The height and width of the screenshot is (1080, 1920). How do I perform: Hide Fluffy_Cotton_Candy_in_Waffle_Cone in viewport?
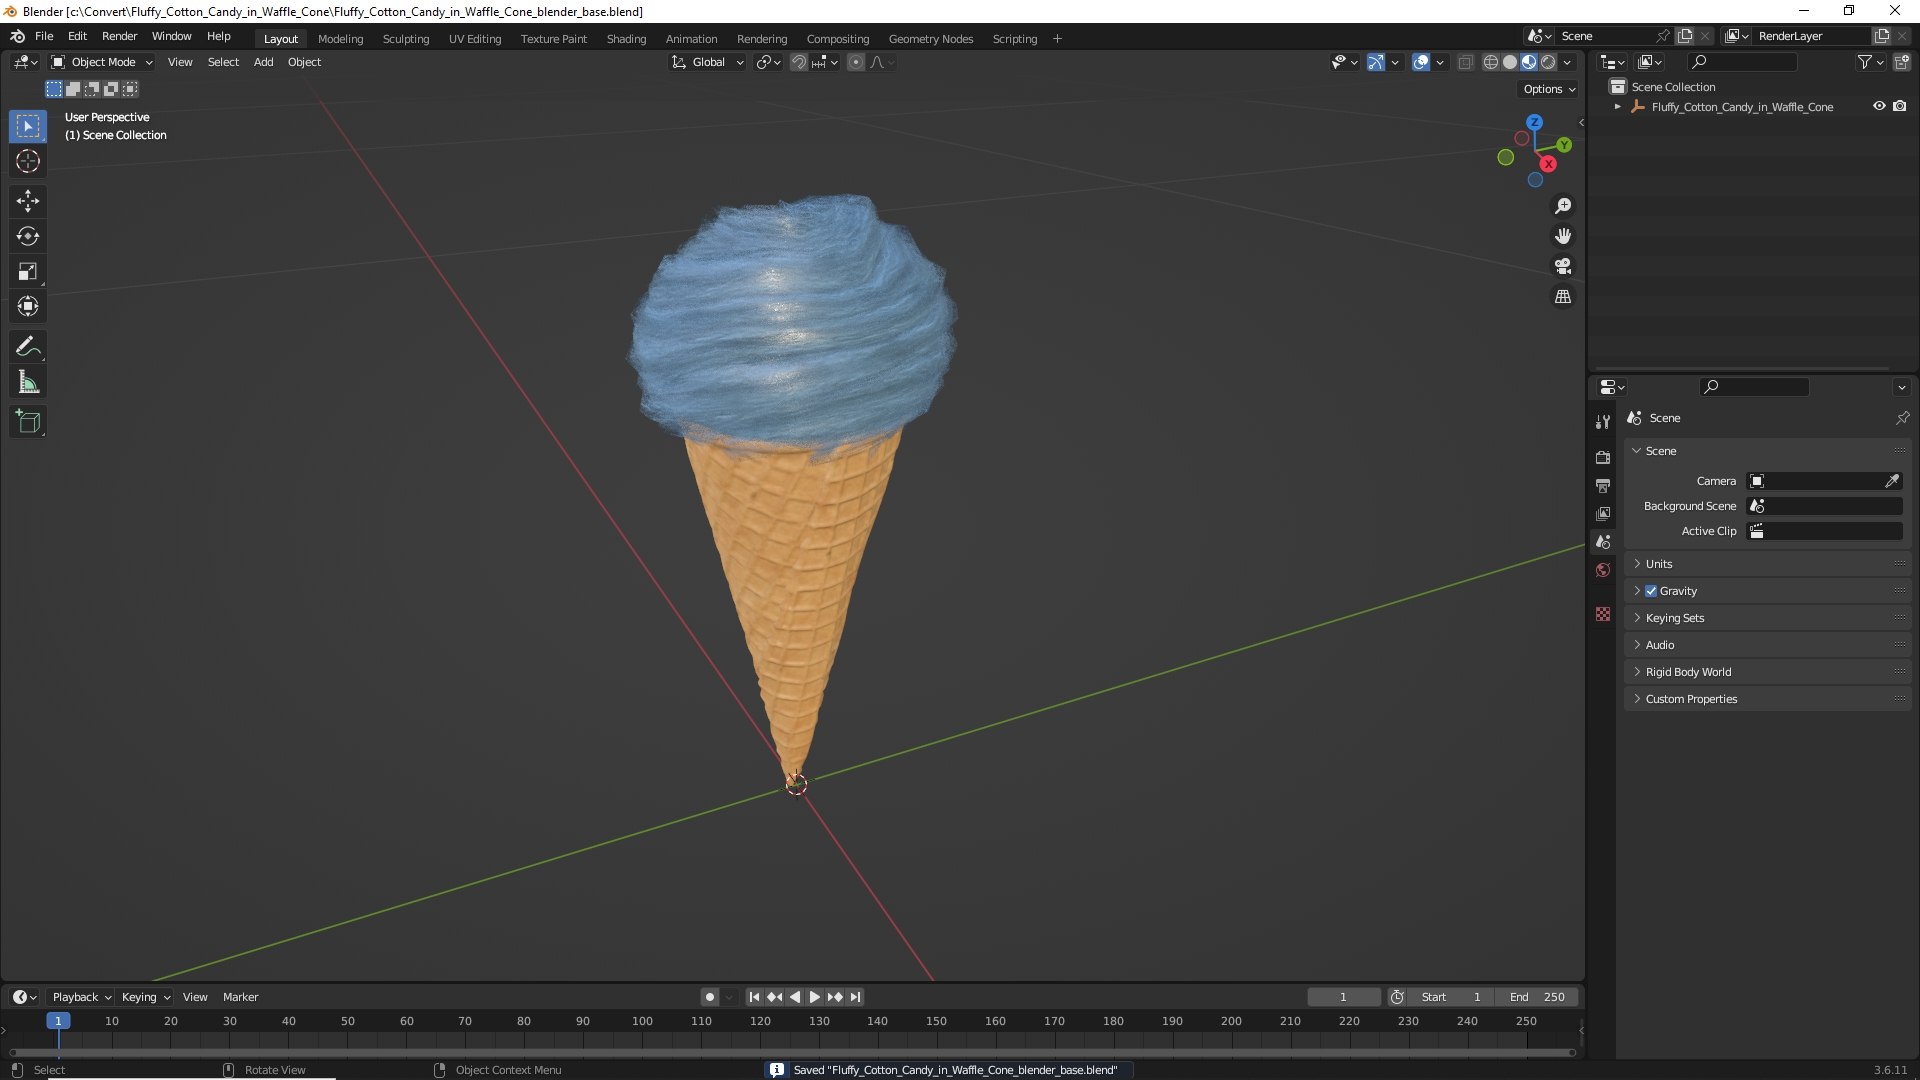pyautogui.click(x=1879, y=106)
